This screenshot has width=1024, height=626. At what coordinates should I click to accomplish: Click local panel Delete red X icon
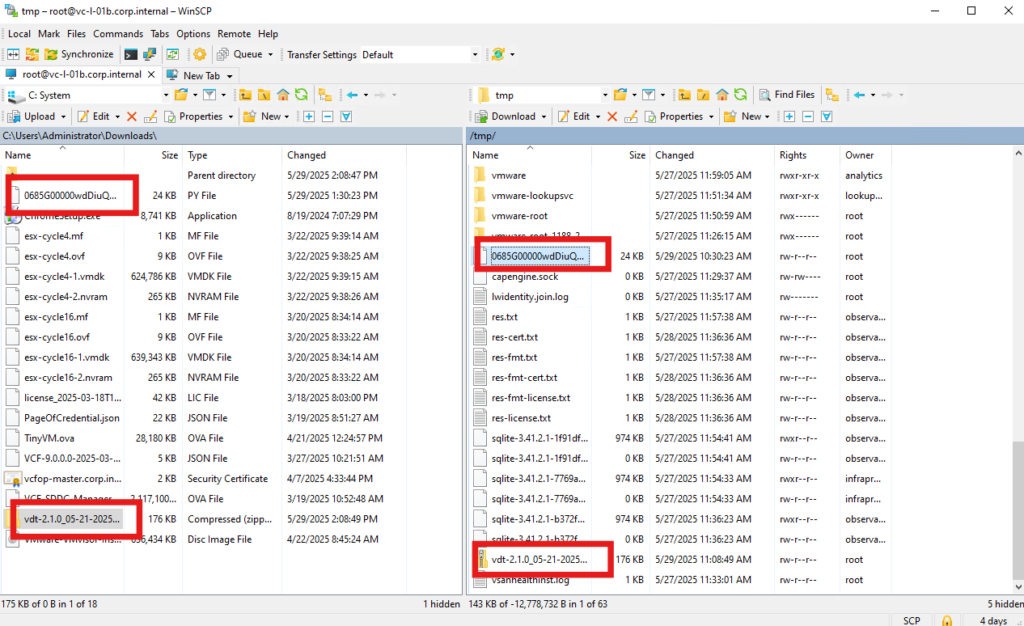pos(131,116)
